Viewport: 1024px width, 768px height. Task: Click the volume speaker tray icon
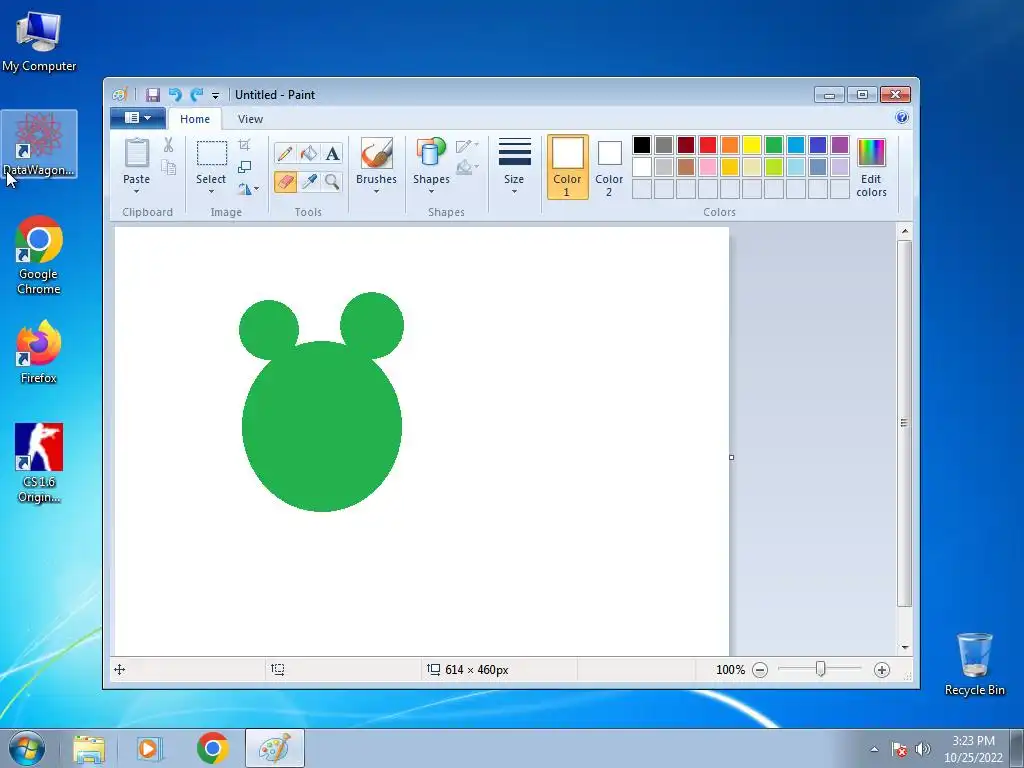coord(922,750)
